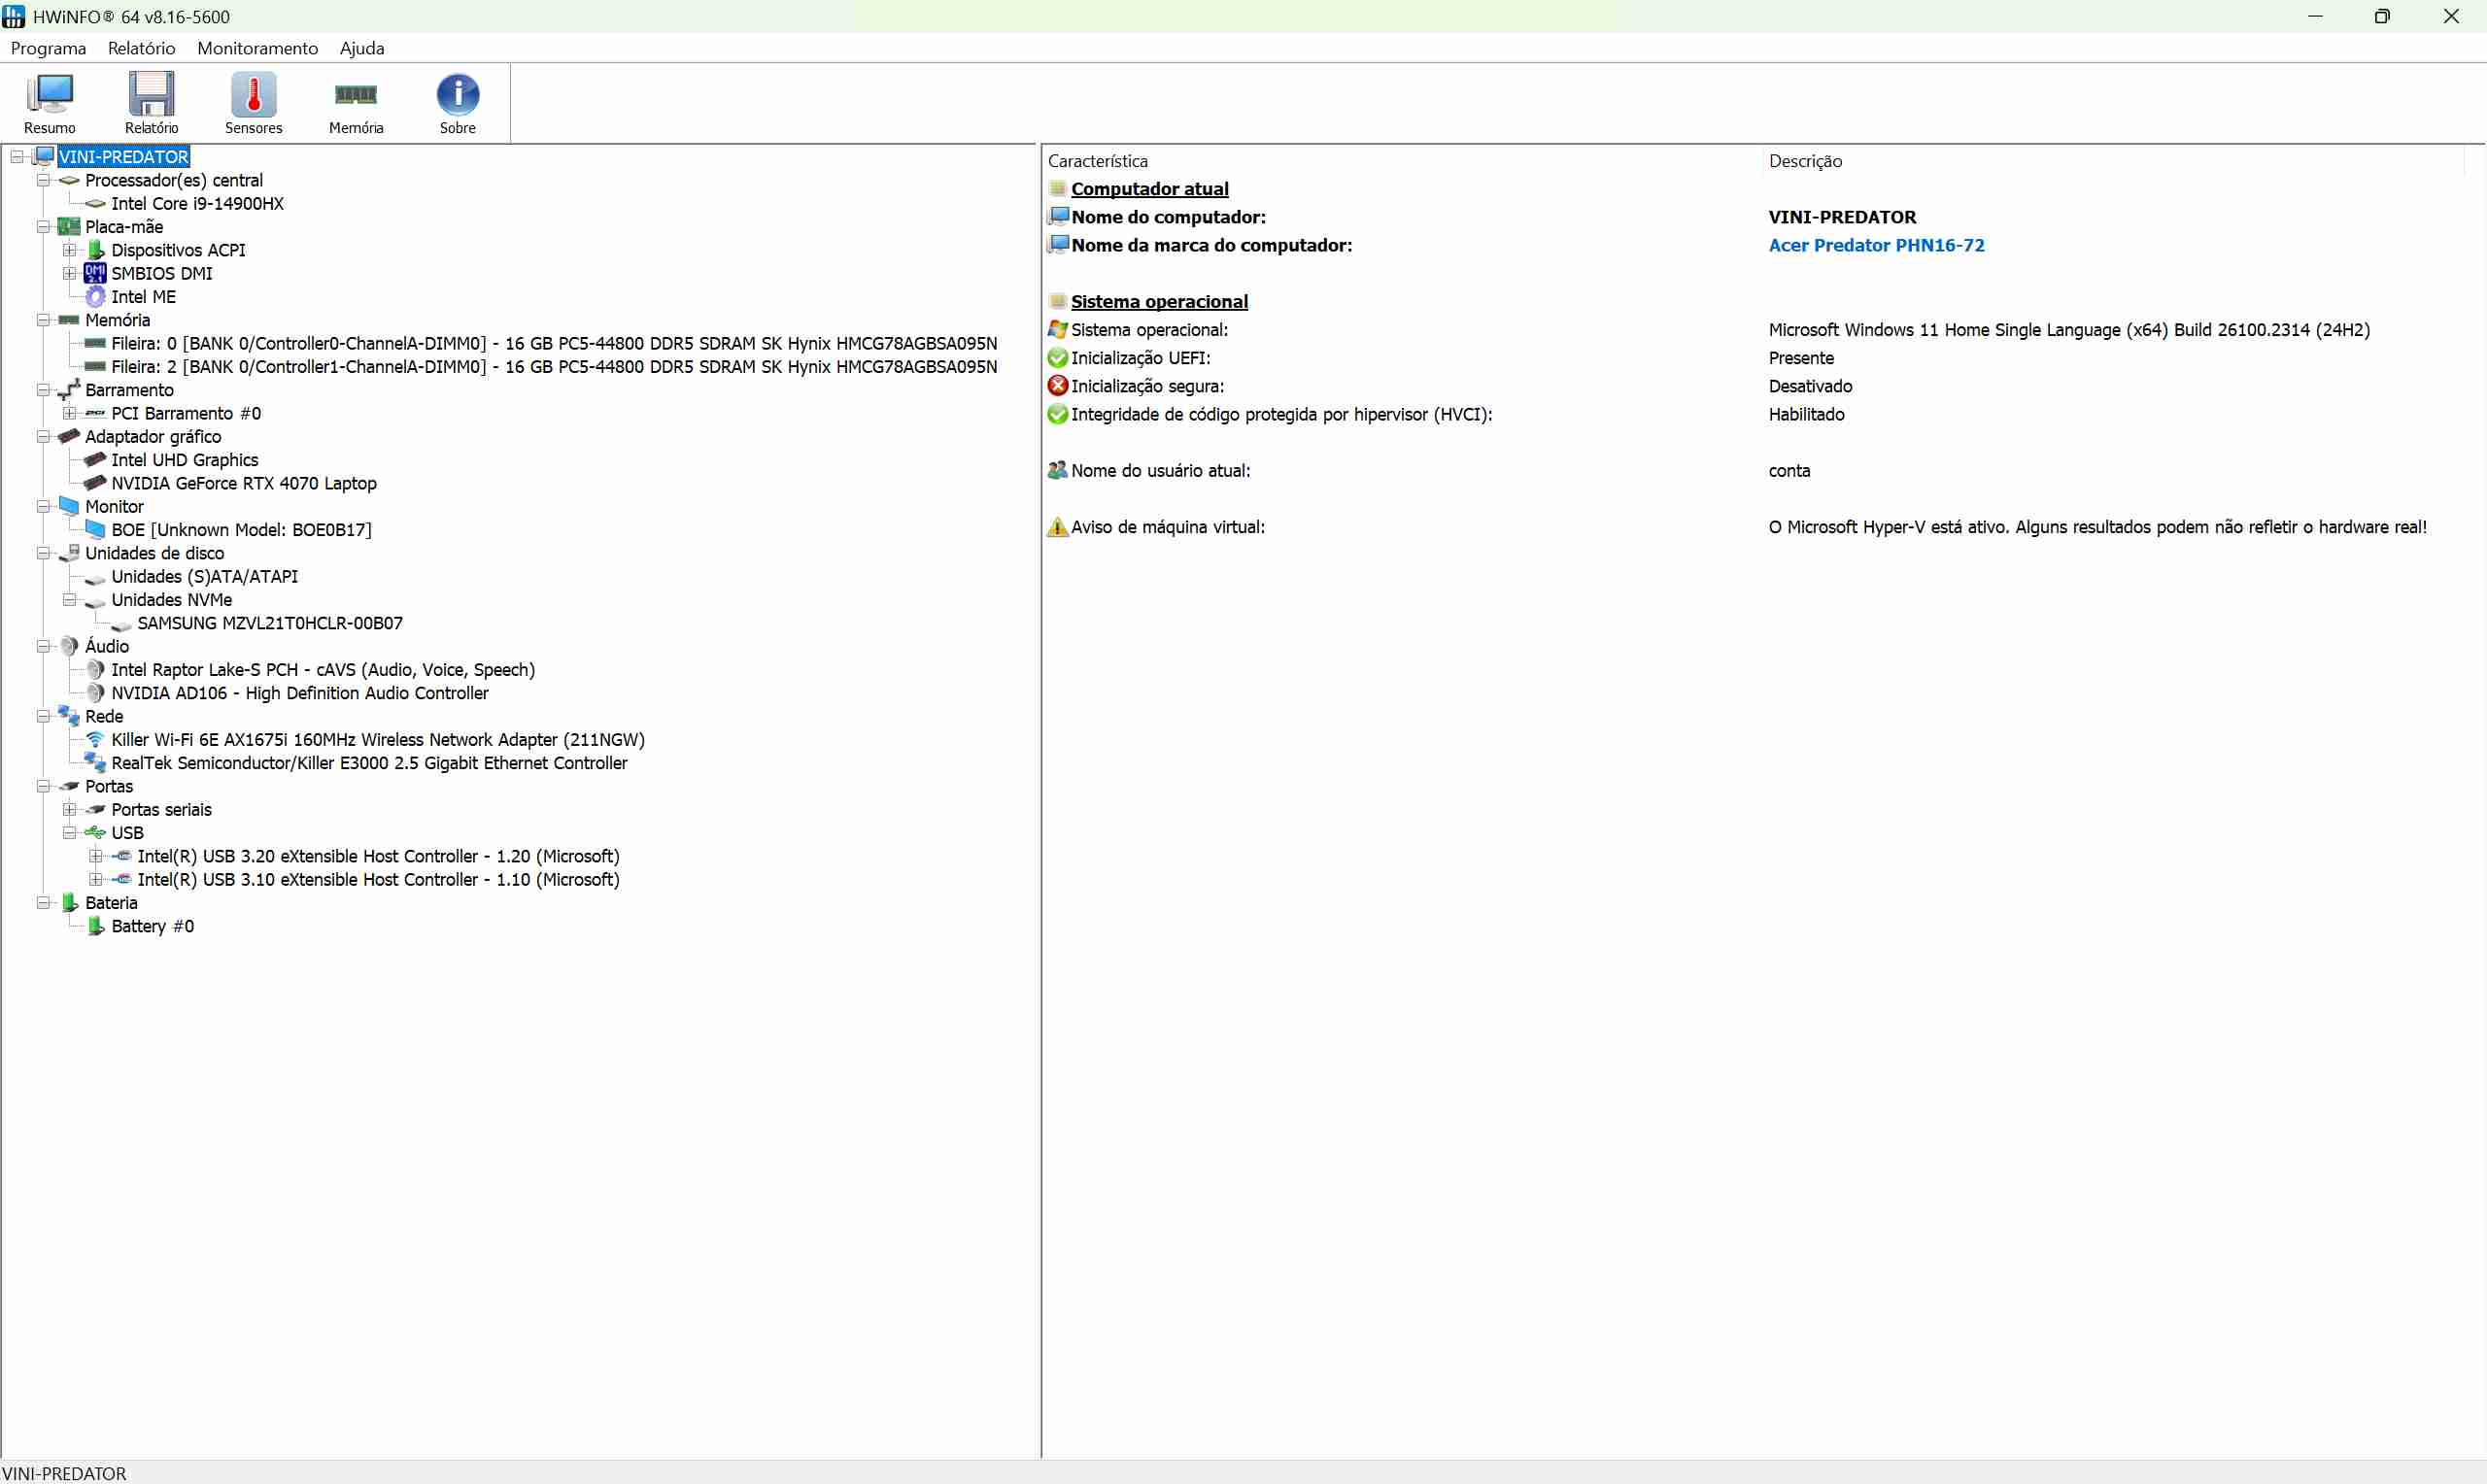
Task: Click the USB category icon
Action: click(95, 833)
